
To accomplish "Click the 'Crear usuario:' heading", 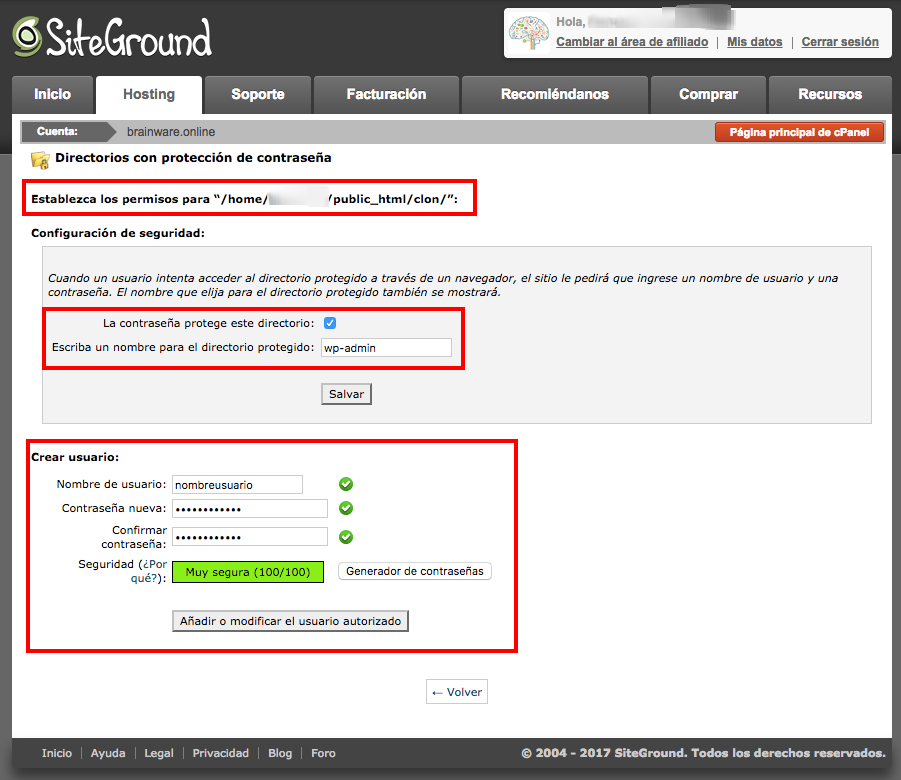I will pos(75,458).
